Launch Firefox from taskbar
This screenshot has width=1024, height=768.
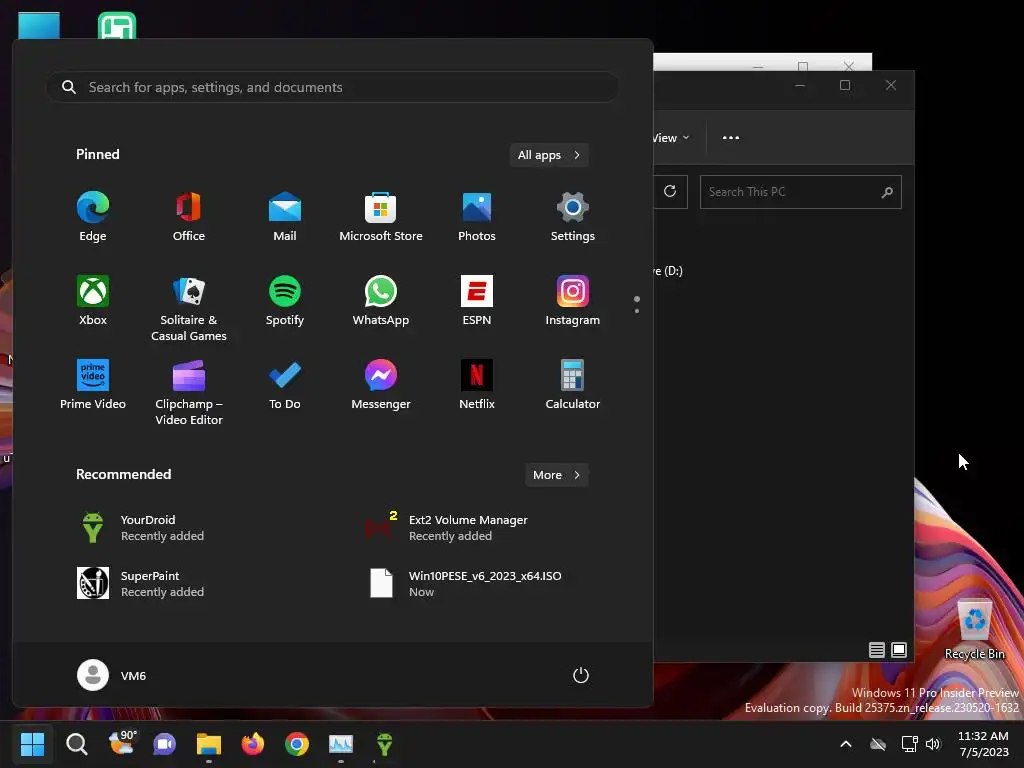(x=253, y=744)
